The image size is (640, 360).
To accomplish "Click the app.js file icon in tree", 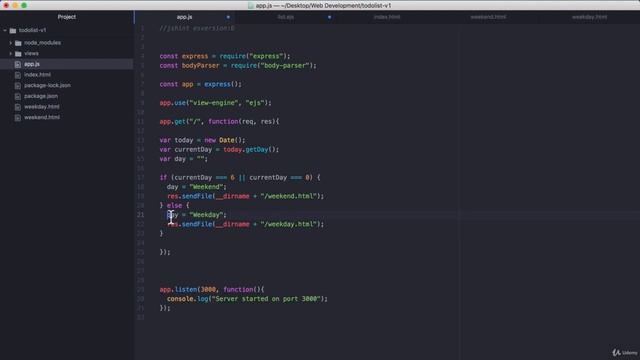I will point(18,64).
